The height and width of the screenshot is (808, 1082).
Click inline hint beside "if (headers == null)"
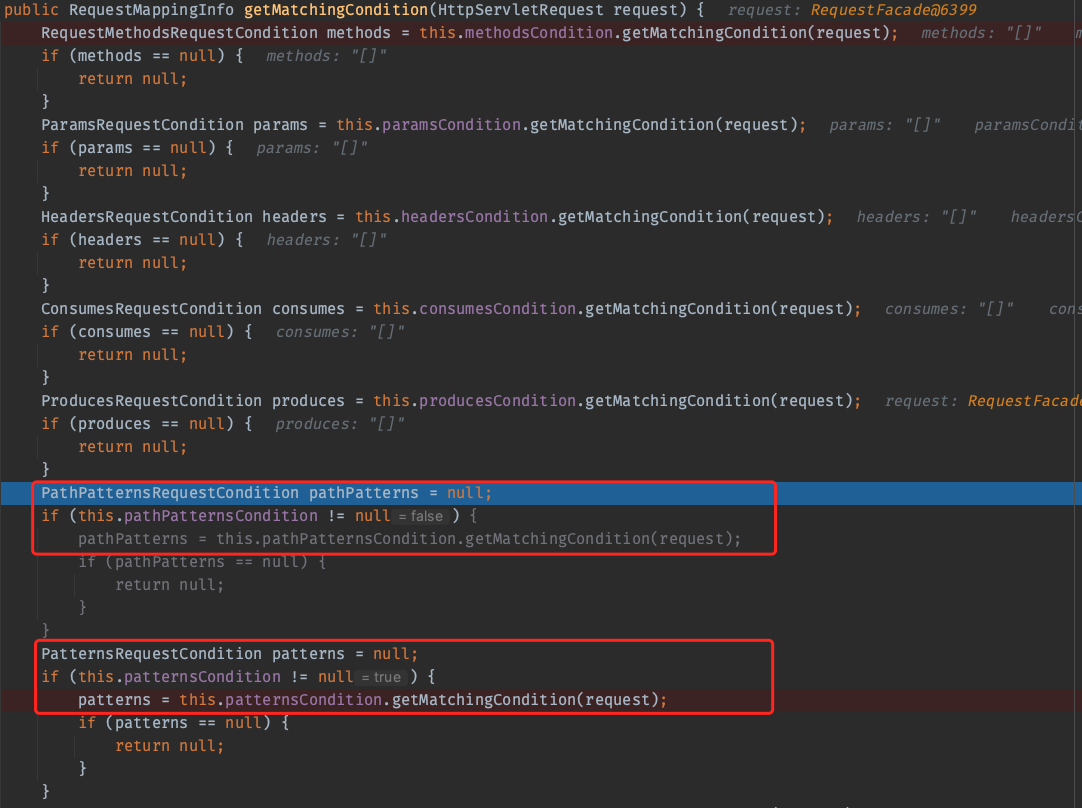click(326, 240)
